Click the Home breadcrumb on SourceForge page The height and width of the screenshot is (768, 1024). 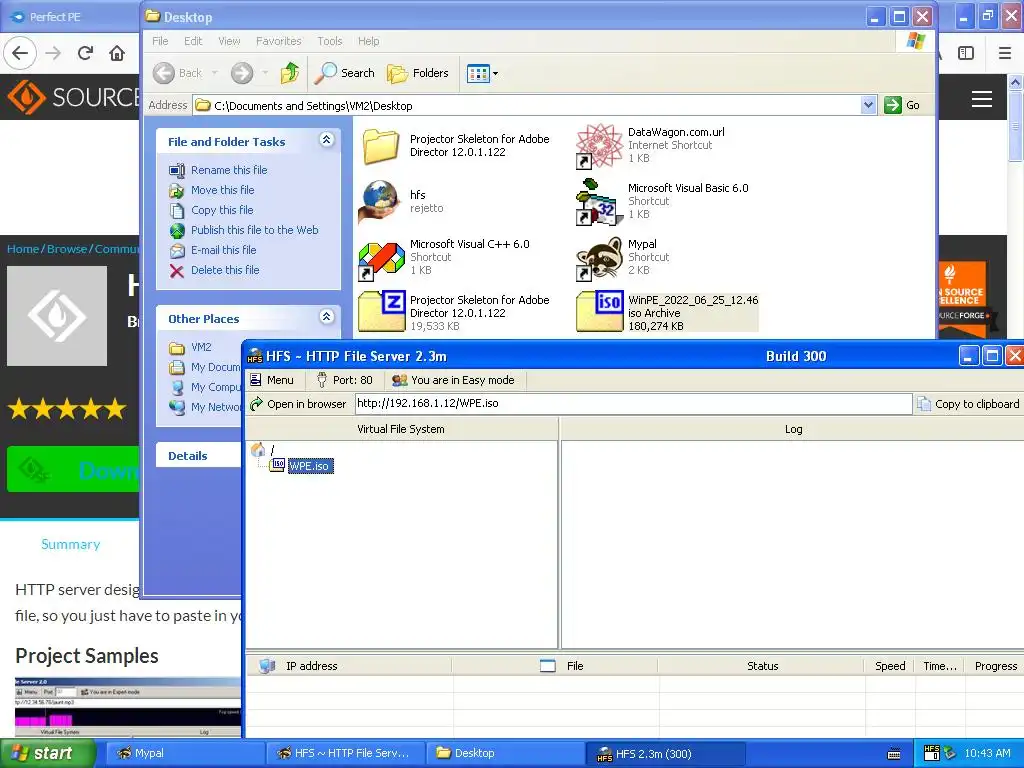[x=23, y=249]
